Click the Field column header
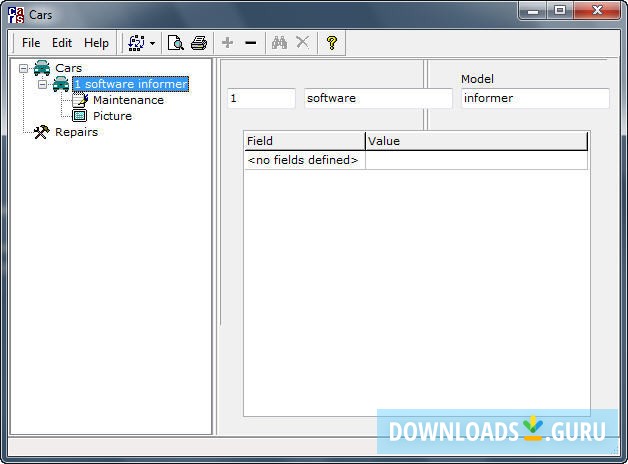This screenshot has width=628, height=464. click(x=304, y=141)
